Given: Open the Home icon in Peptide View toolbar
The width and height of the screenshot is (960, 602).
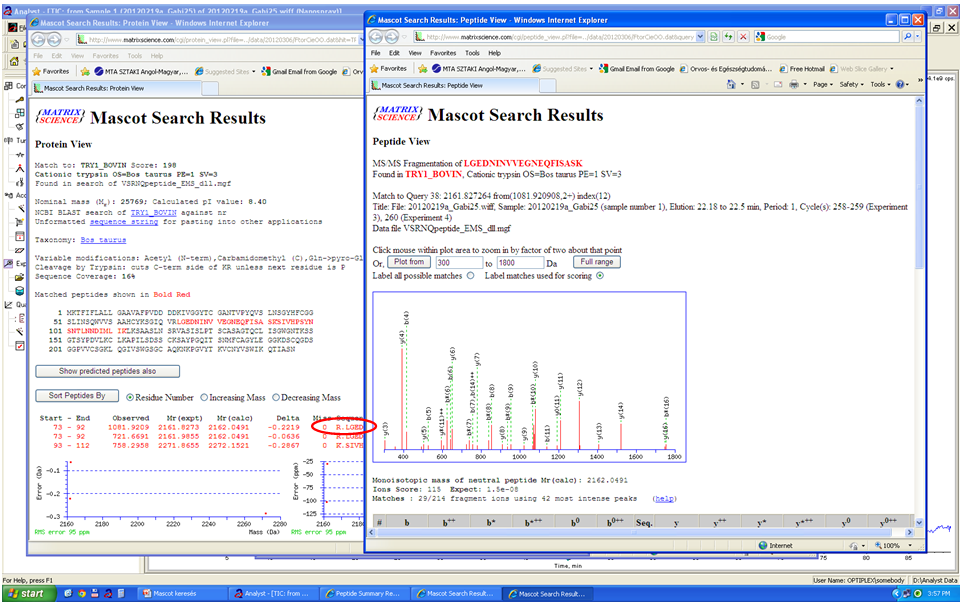Looking at the screenshot, I should coord(731,85).
